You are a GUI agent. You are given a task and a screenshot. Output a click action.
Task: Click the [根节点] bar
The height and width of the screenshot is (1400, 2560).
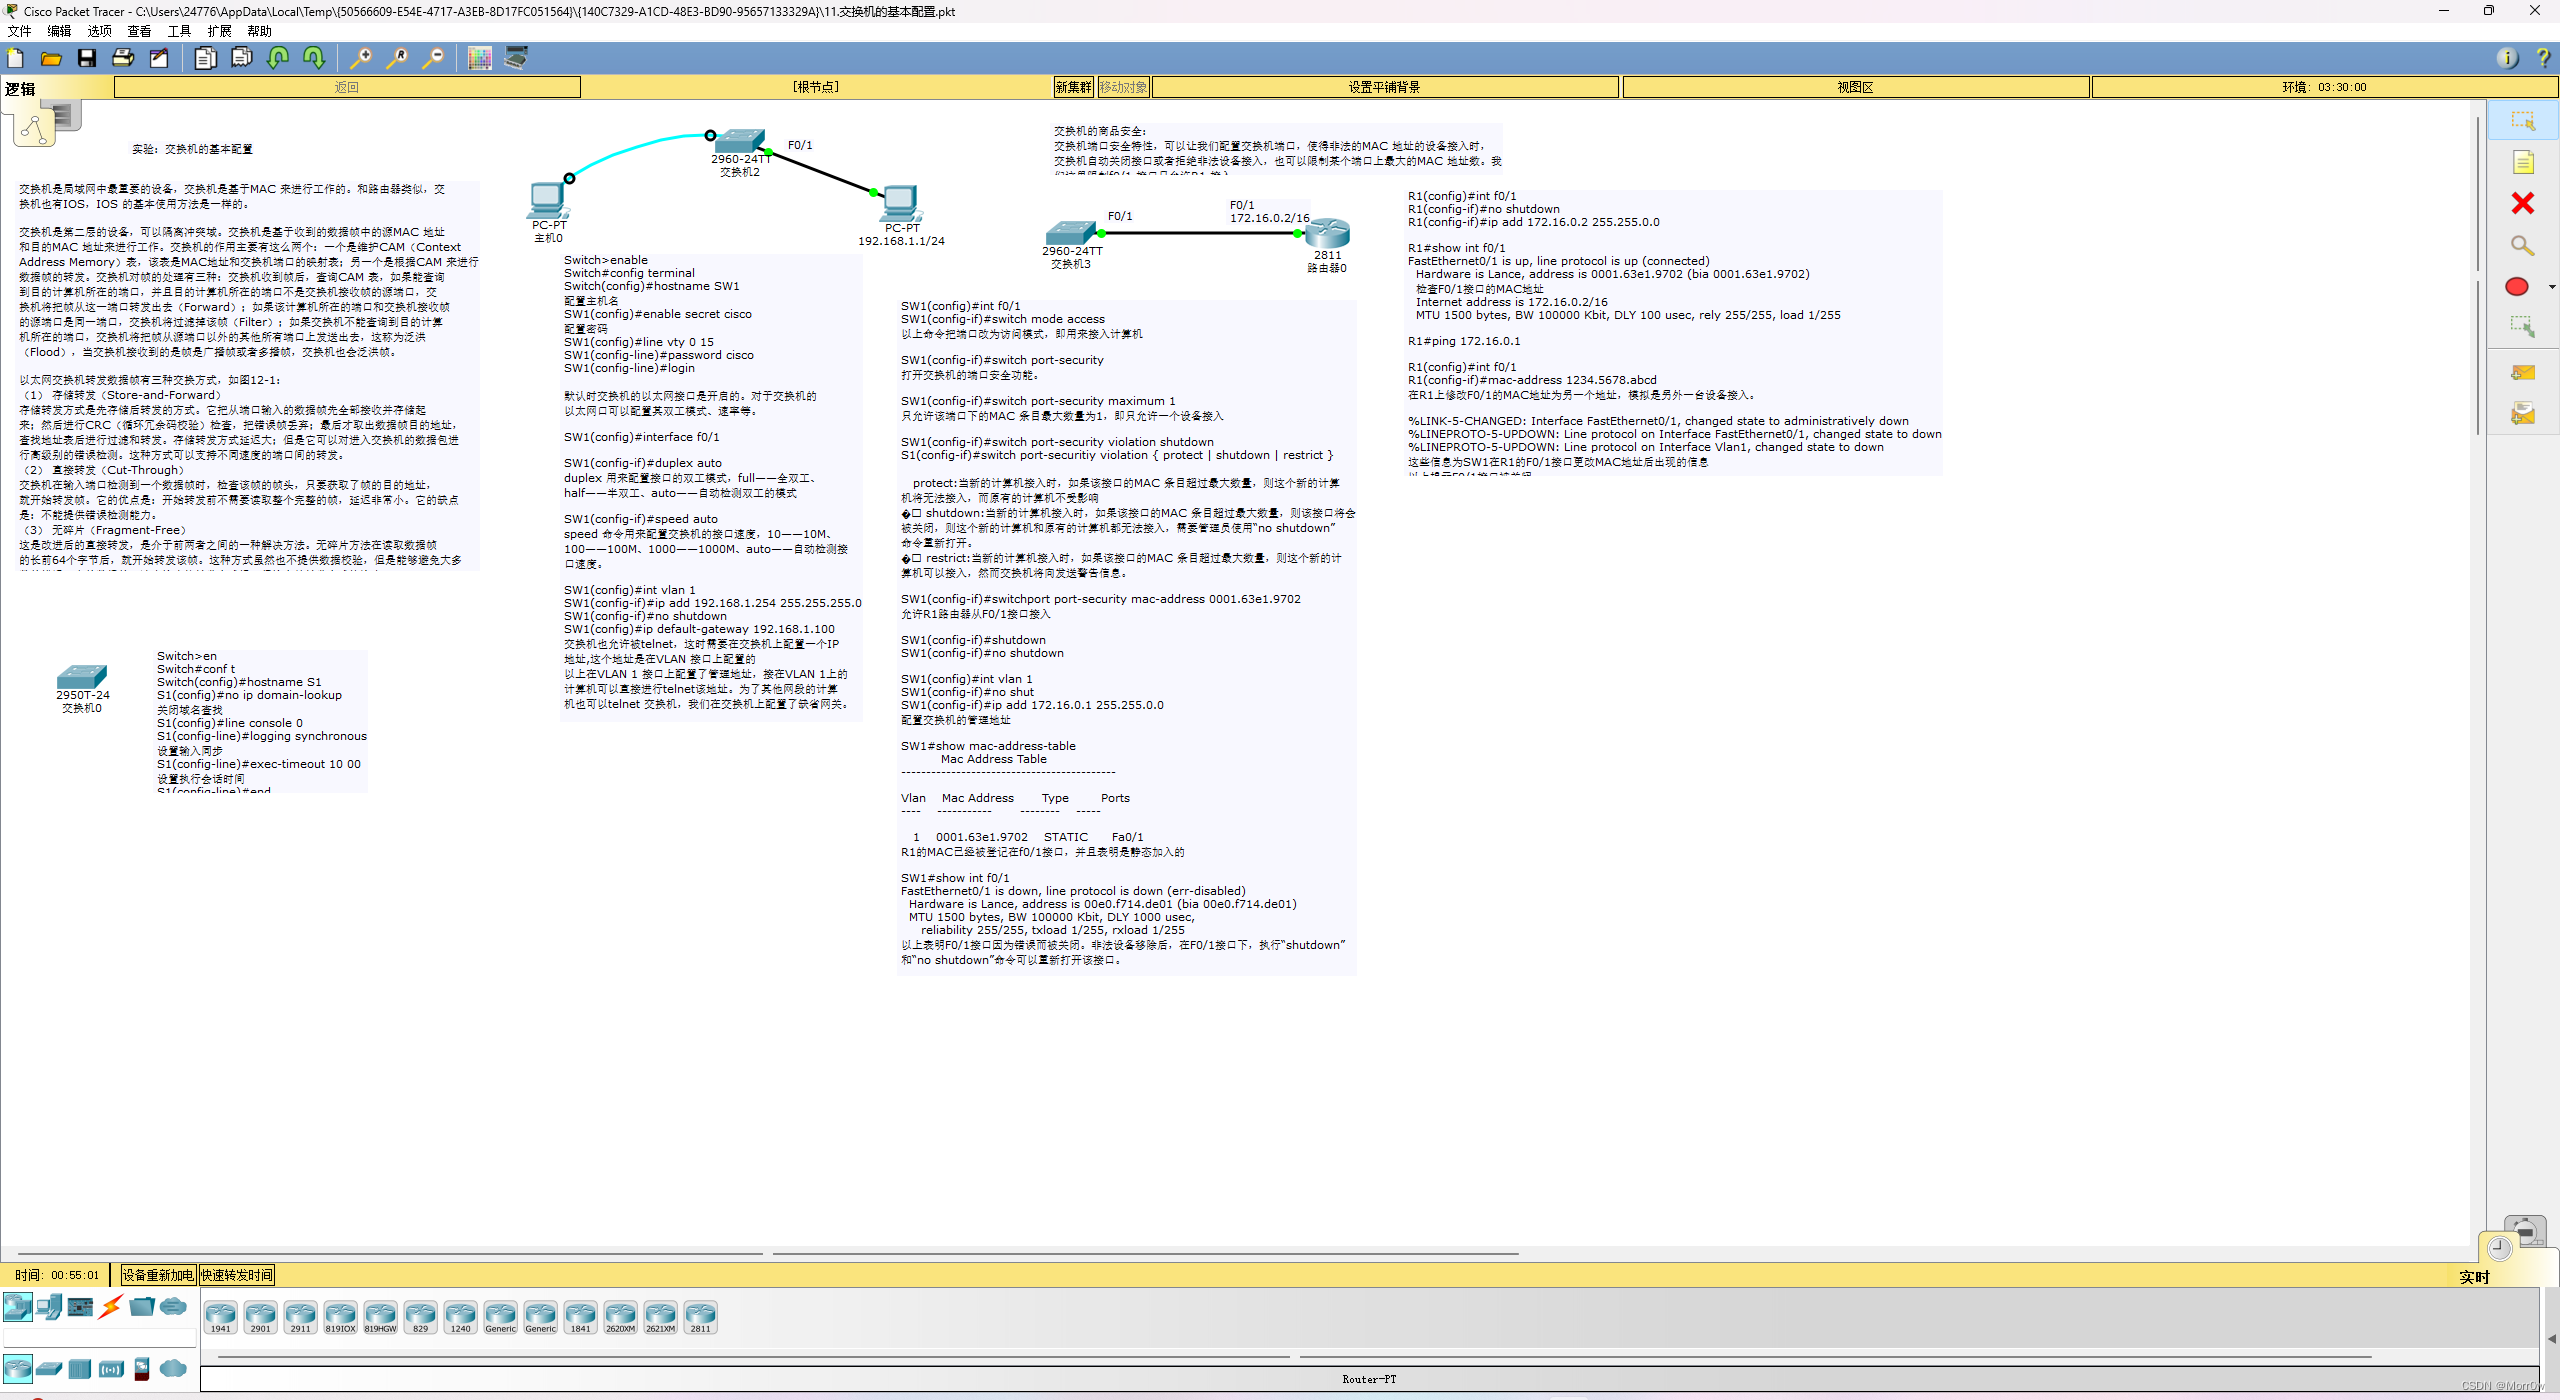[816, 87]
